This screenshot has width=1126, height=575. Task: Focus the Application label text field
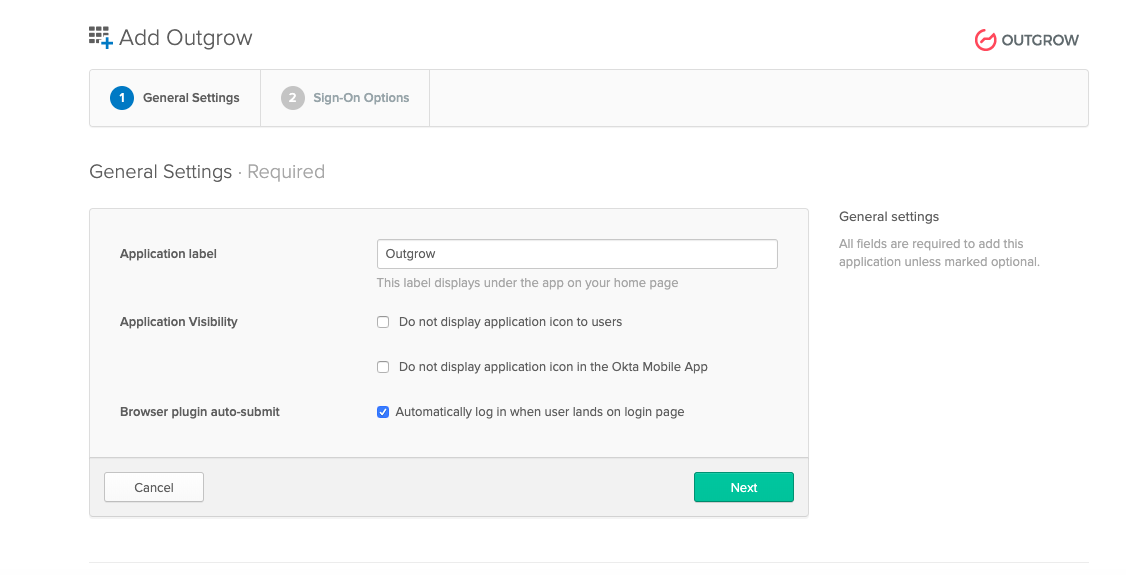pos(577,254)
